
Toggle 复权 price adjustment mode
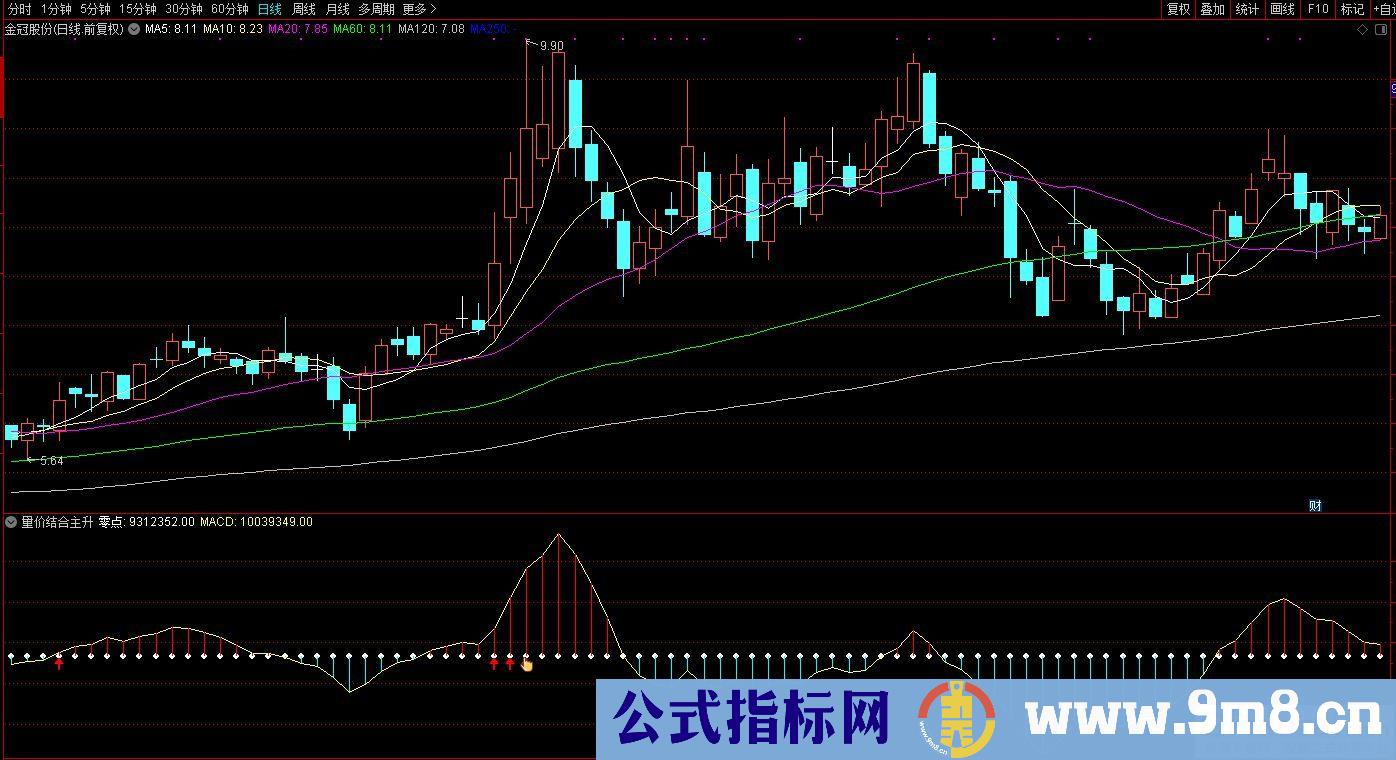click(1179, 9)
